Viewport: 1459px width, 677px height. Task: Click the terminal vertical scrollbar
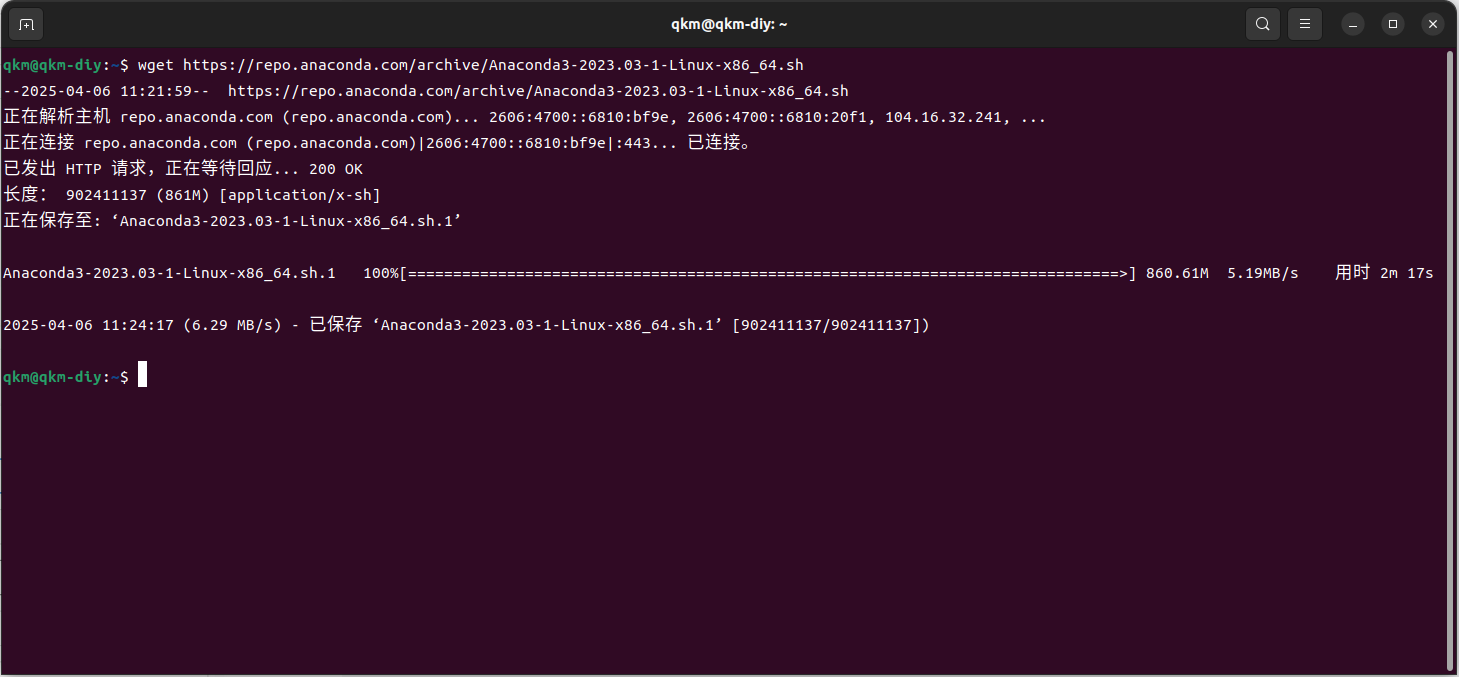[1450, 360]
